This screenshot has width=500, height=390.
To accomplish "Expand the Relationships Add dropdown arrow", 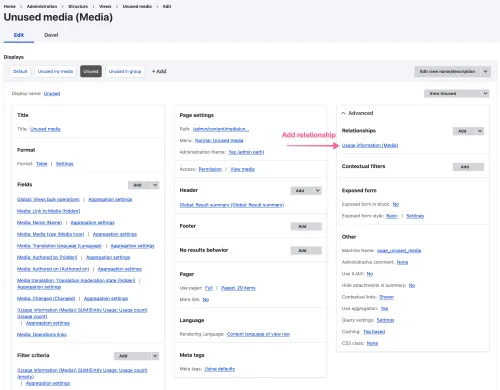I will click(x=480, y=131).
